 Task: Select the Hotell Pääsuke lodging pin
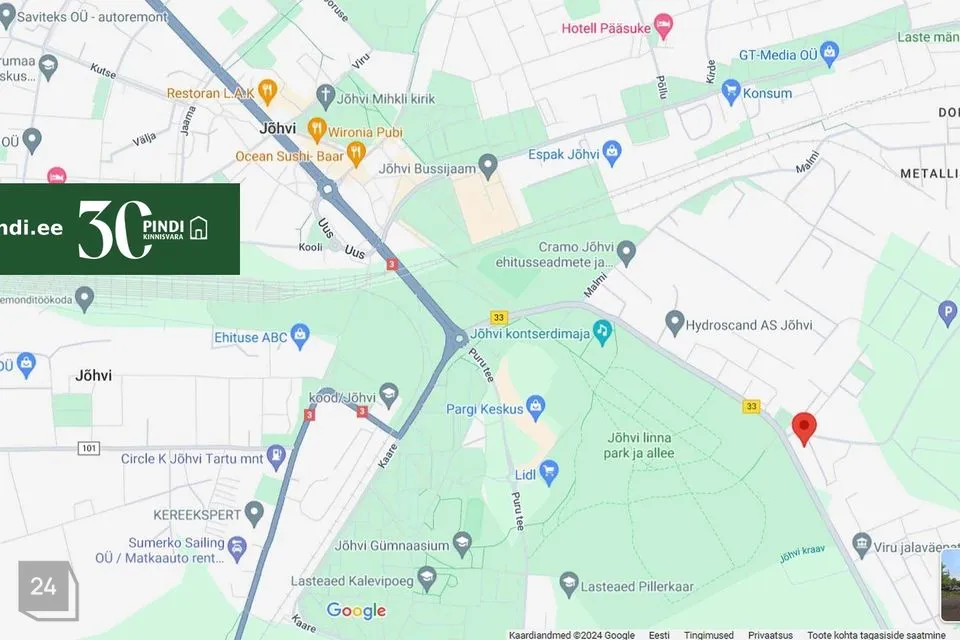[663, 26]
